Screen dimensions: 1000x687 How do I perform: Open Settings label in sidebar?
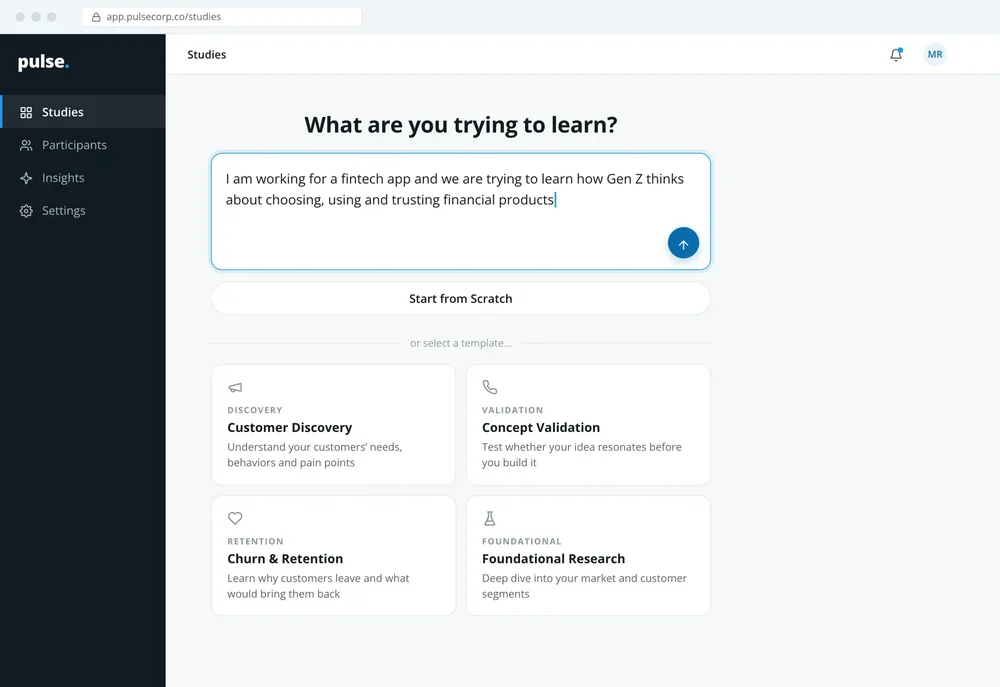tap(64, 211)
